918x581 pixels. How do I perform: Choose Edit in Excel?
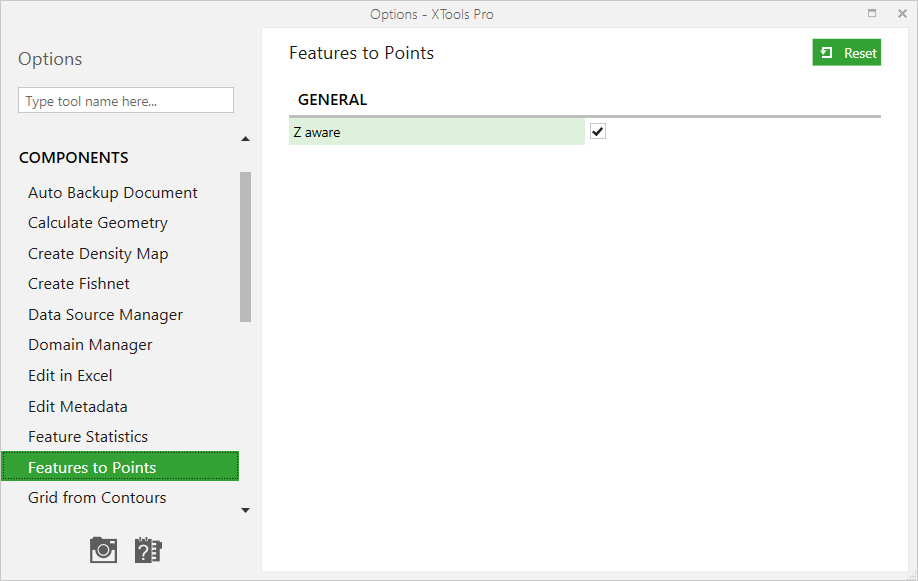pyautogui.click(x=70, y=376)
